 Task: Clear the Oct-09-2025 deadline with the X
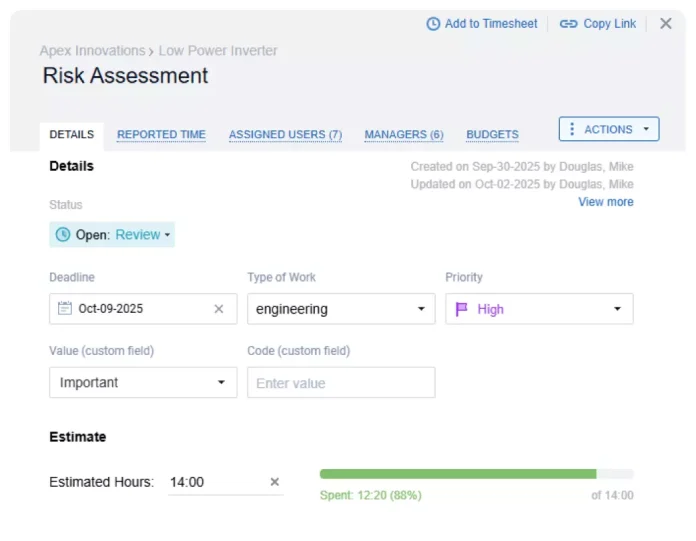pos(218,308)
